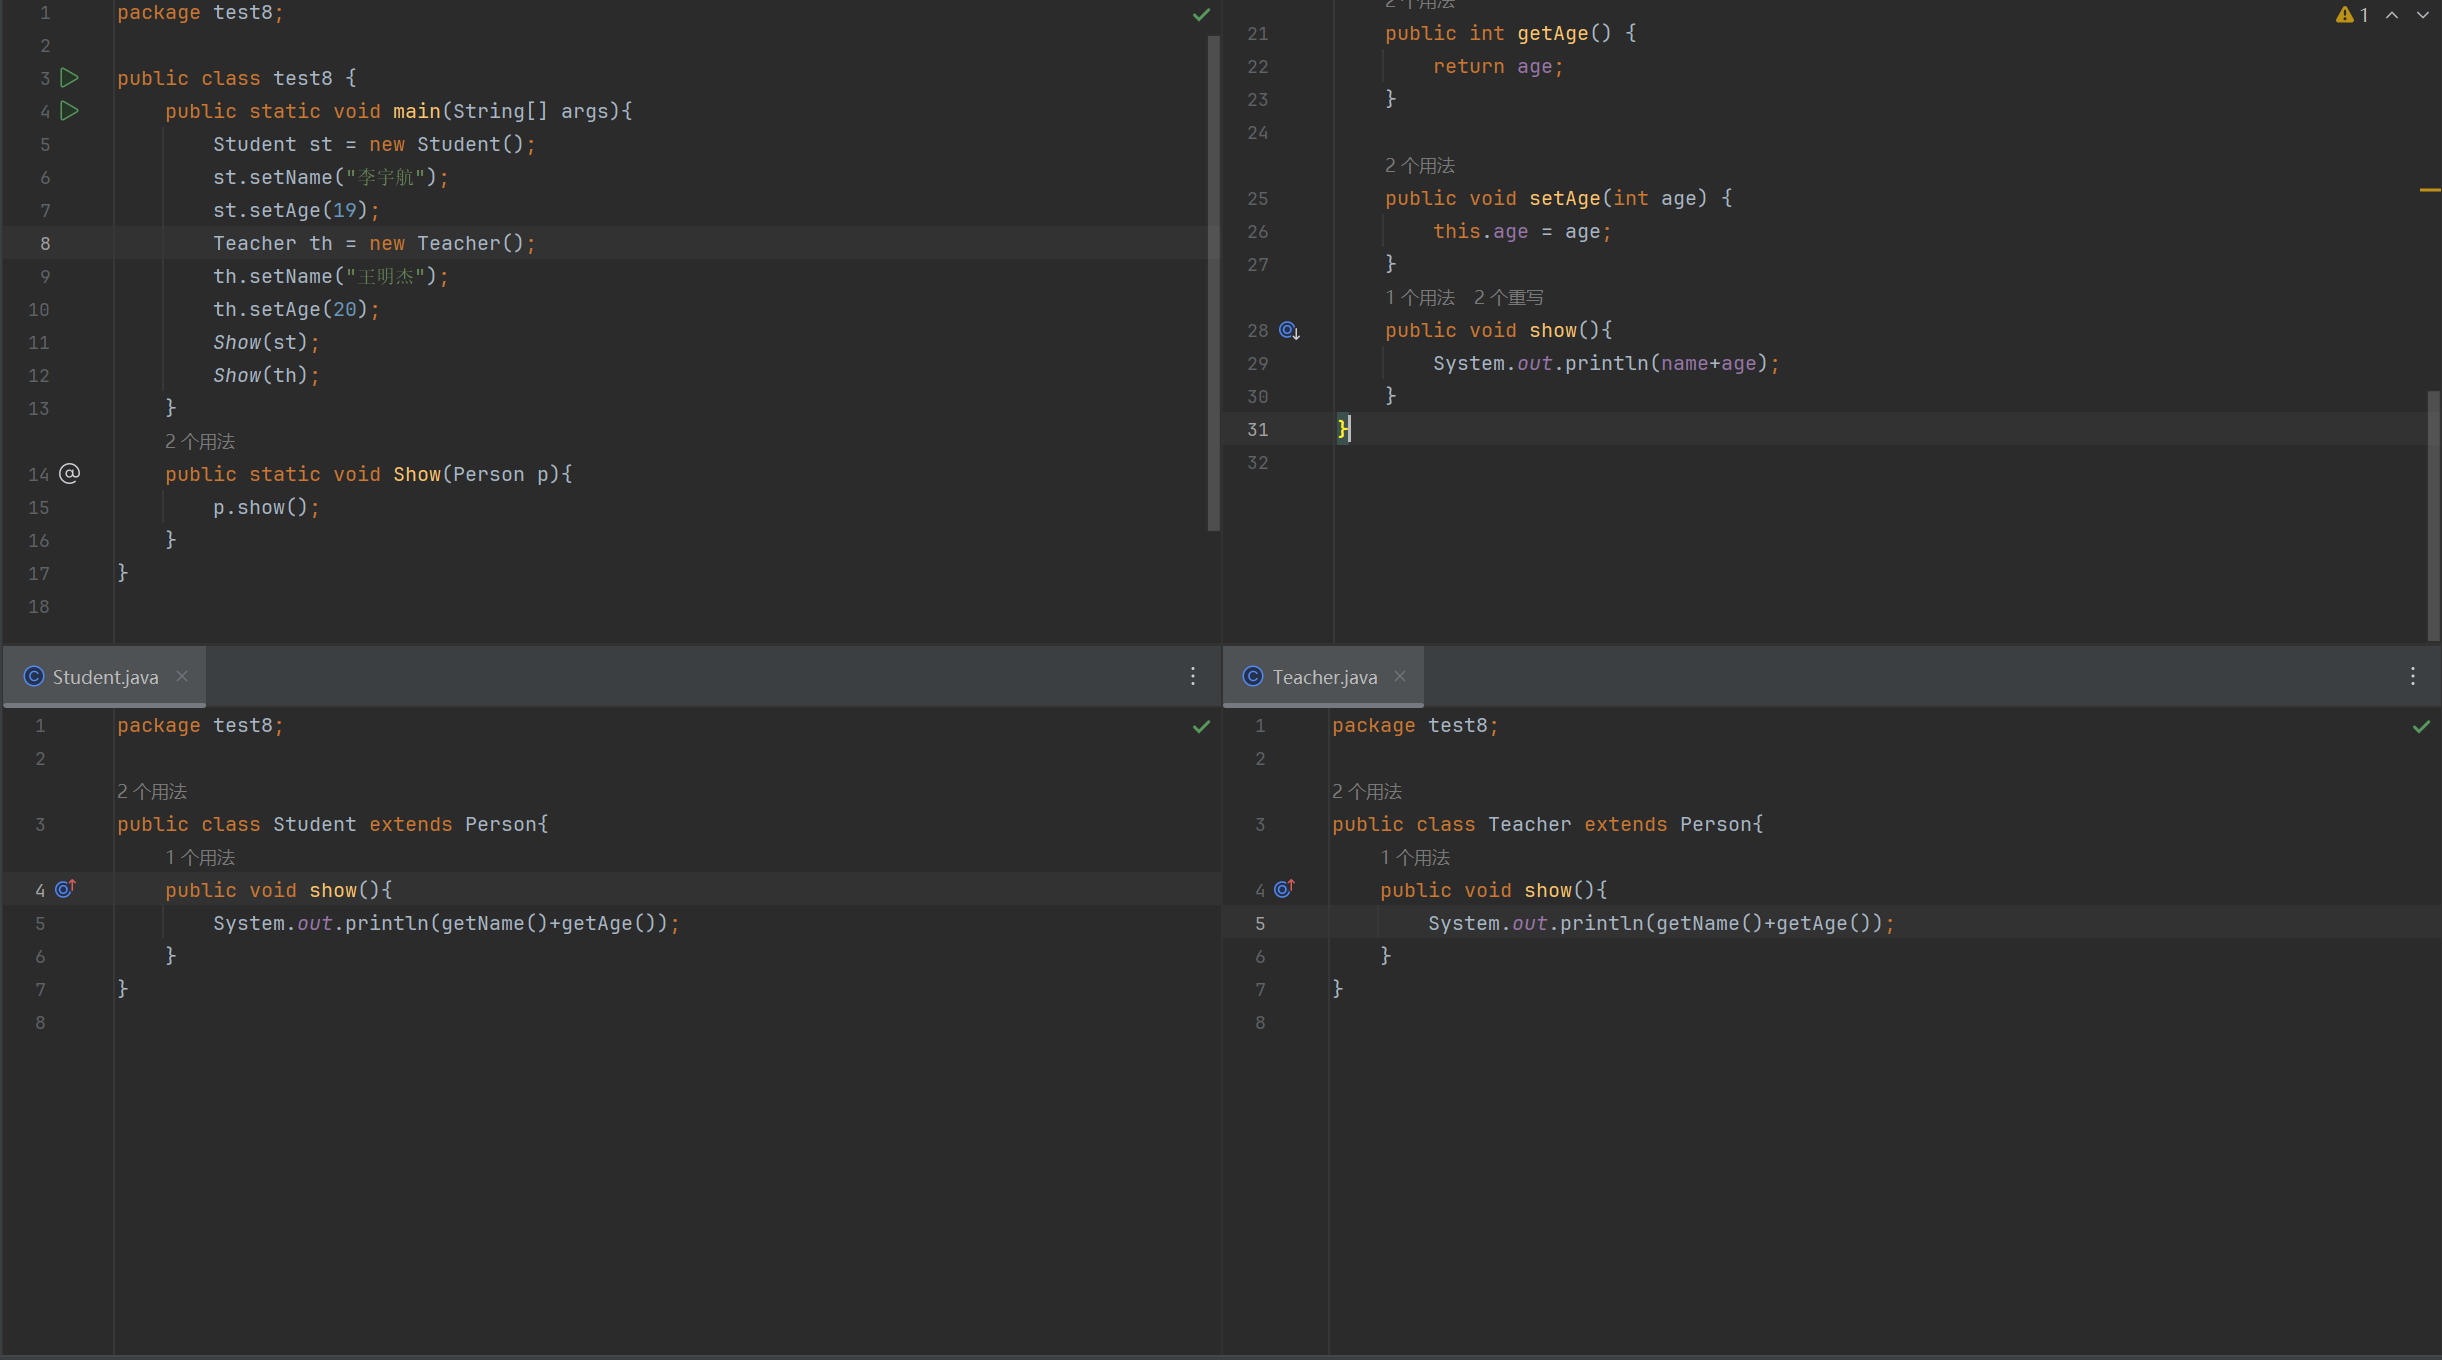The image size is (2442, 1360).
Task: Click the yellow warning stripe mark in Person
Action: click(2430, 189)
